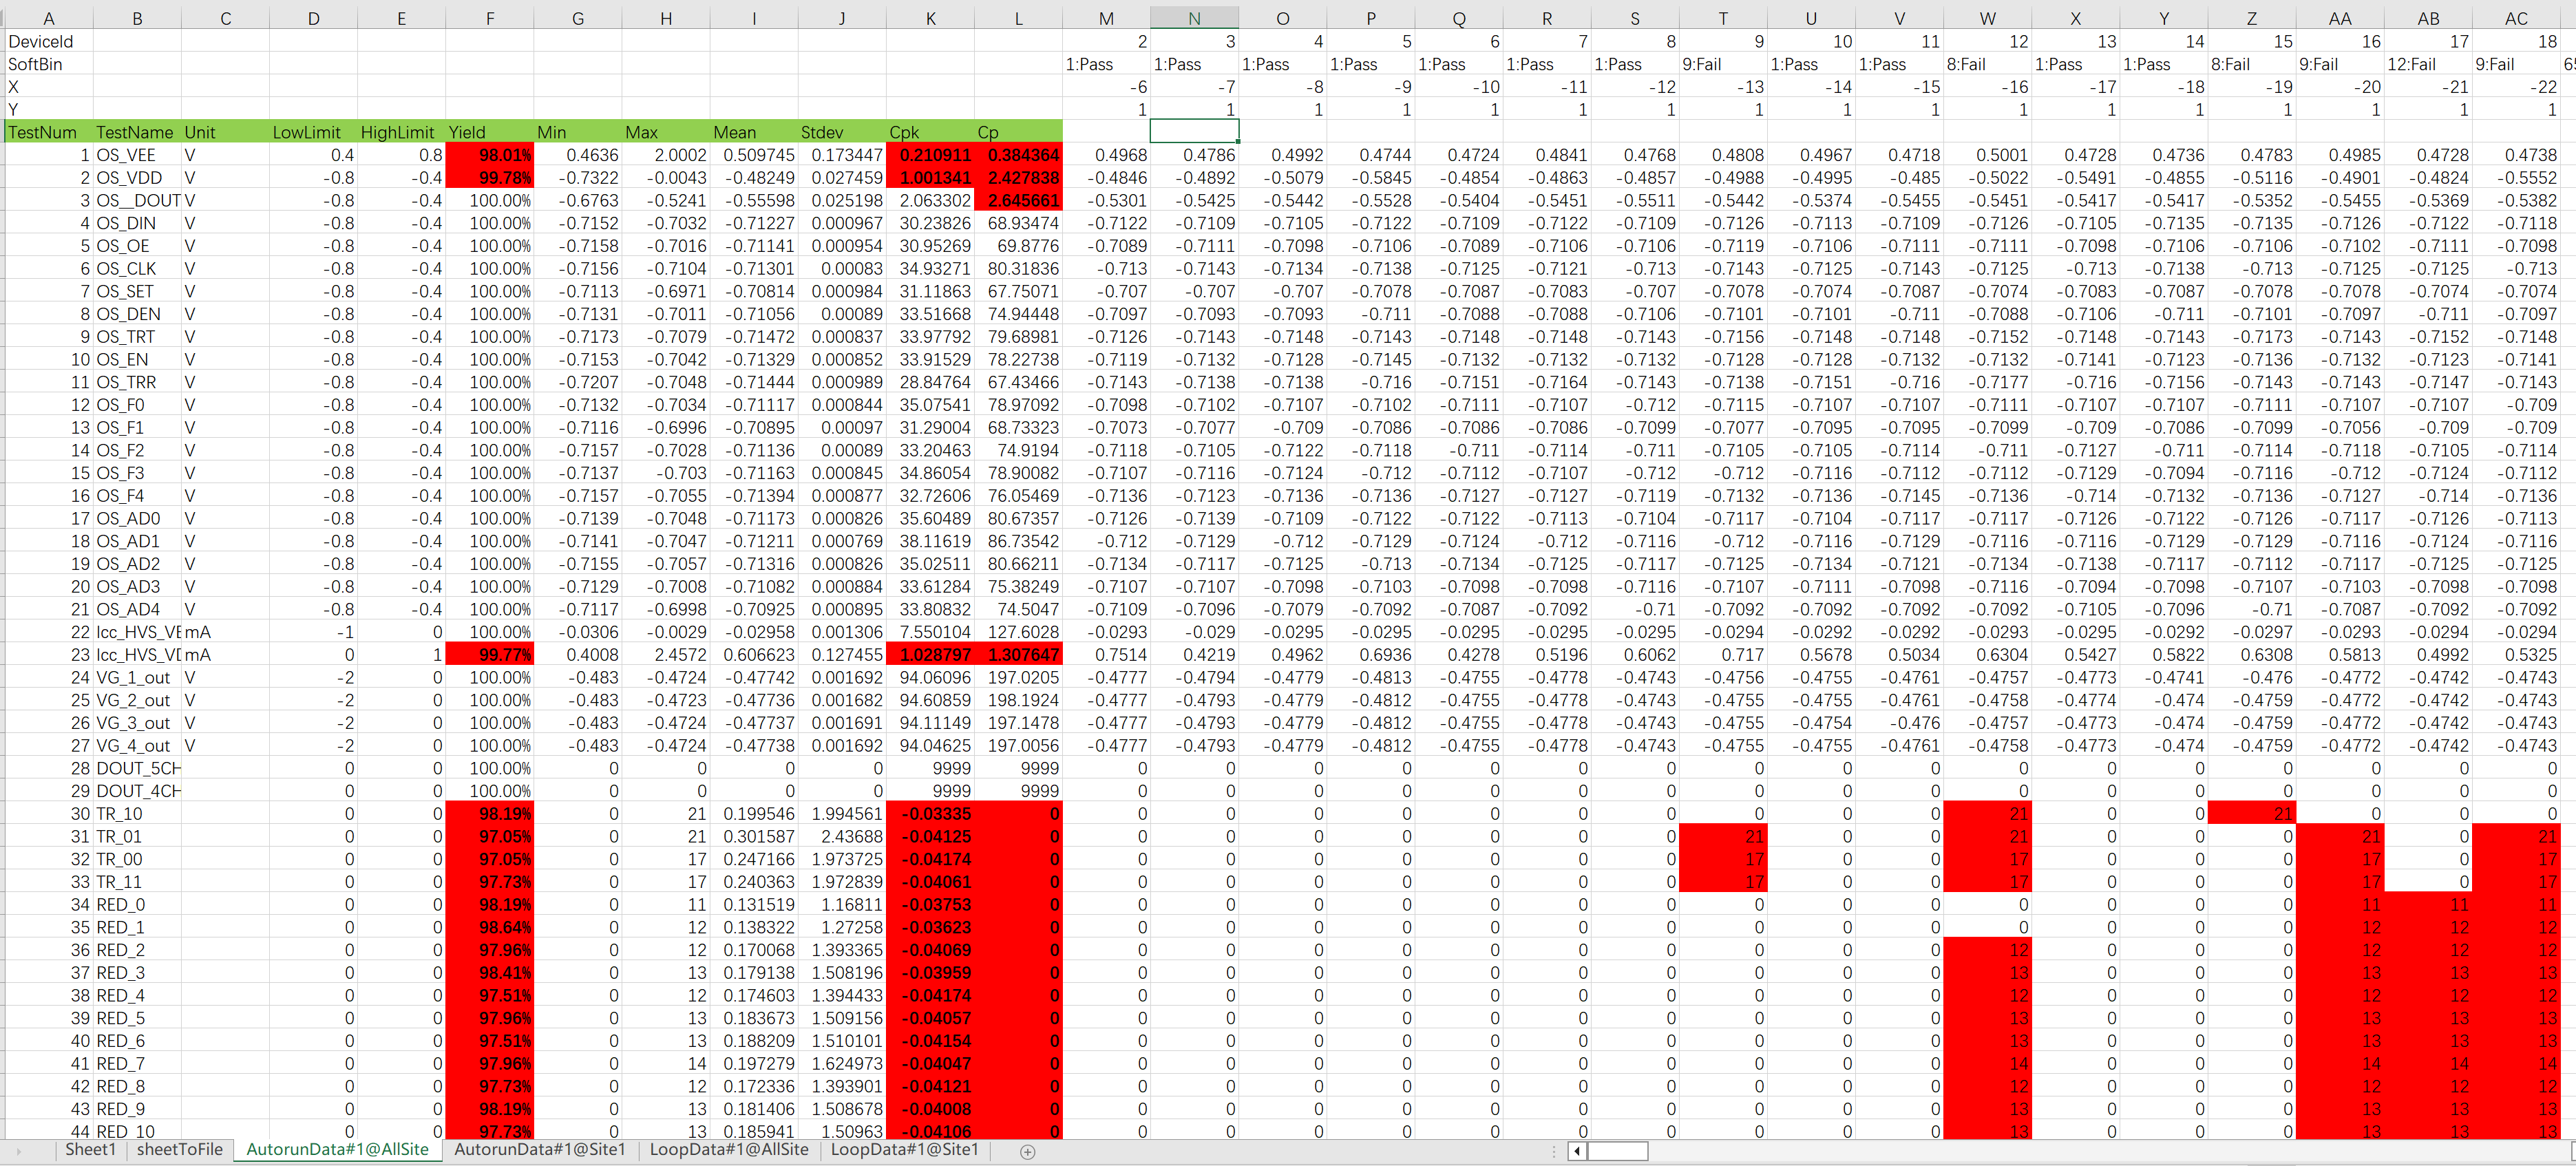Viewport: 2576px width, 1166px height.
Task: Select the RED_9 test name cell
Action: coord(137,1109)
